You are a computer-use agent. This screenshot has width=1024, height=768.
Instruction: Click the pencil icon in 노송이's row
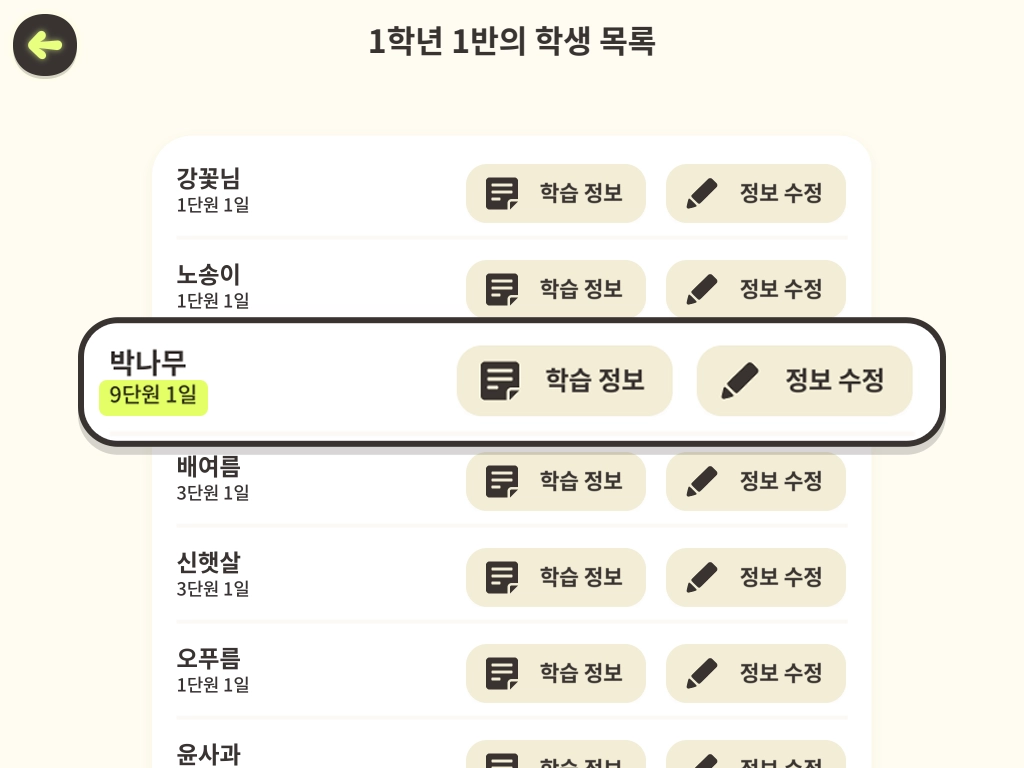[x=702, y=289]
